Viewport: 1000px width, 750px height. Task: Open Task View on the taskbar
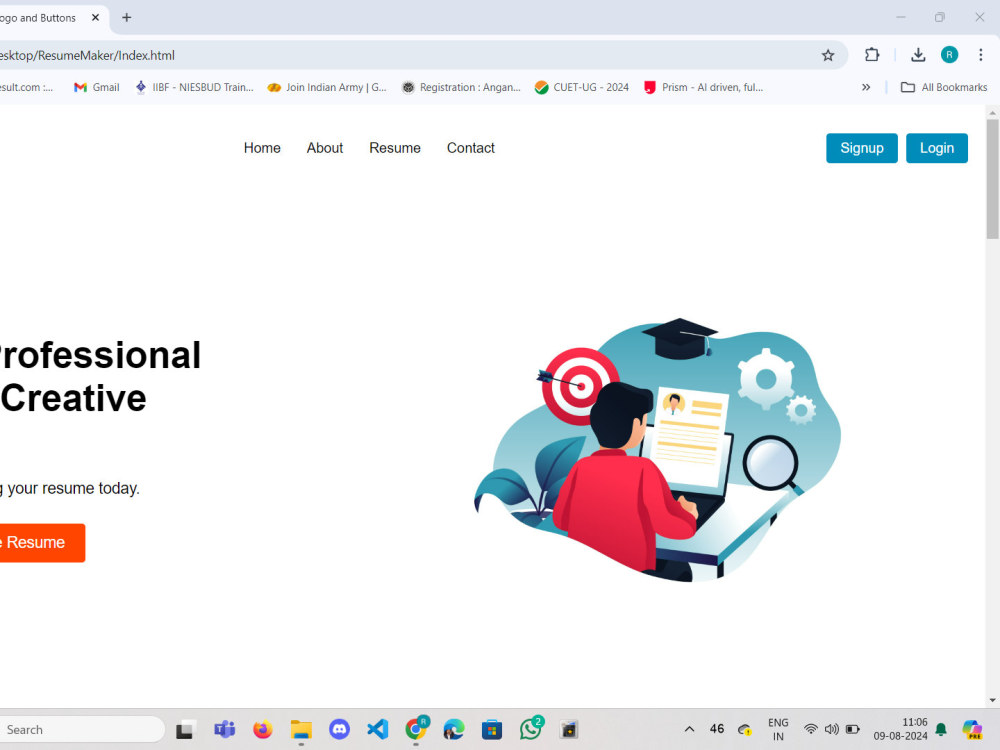click(x=186, y=729)
